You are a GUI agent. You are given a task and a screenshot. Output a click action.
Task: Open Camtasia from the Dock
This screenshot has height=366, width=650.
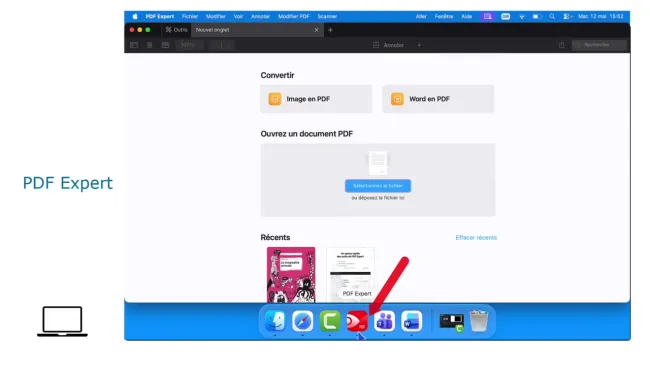click(330, 321)
